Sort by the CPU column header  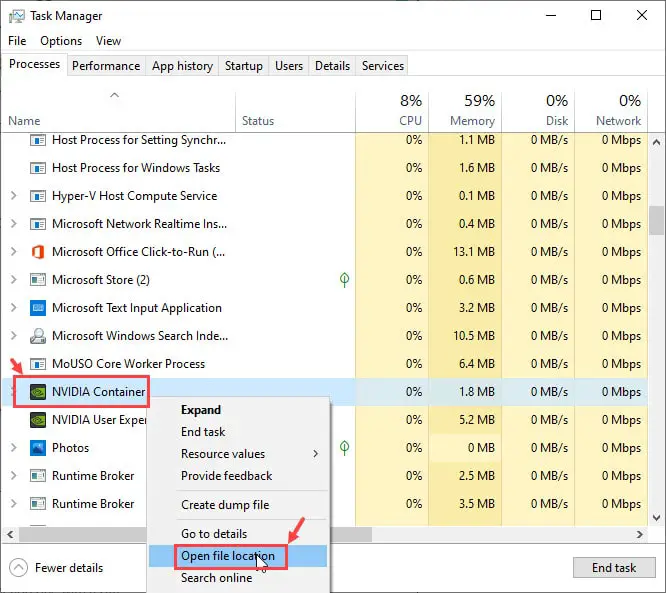pyautogui.click(x=392, y=110)
